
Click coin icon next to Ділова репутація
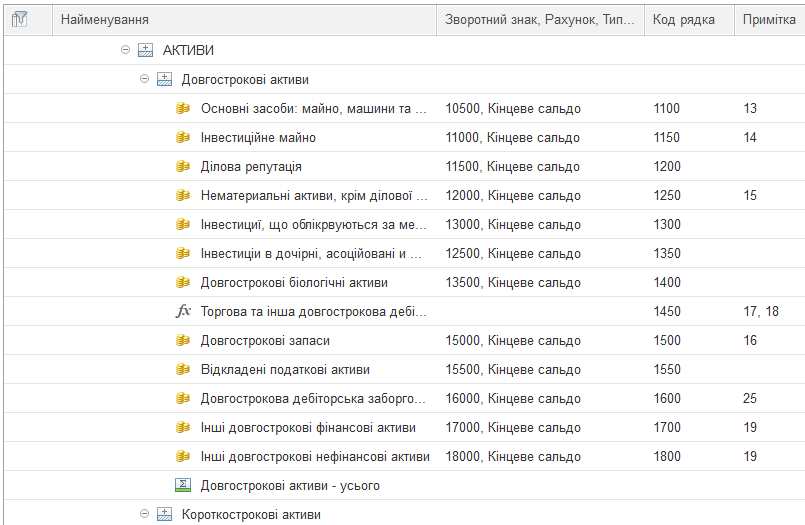(183, 167)
